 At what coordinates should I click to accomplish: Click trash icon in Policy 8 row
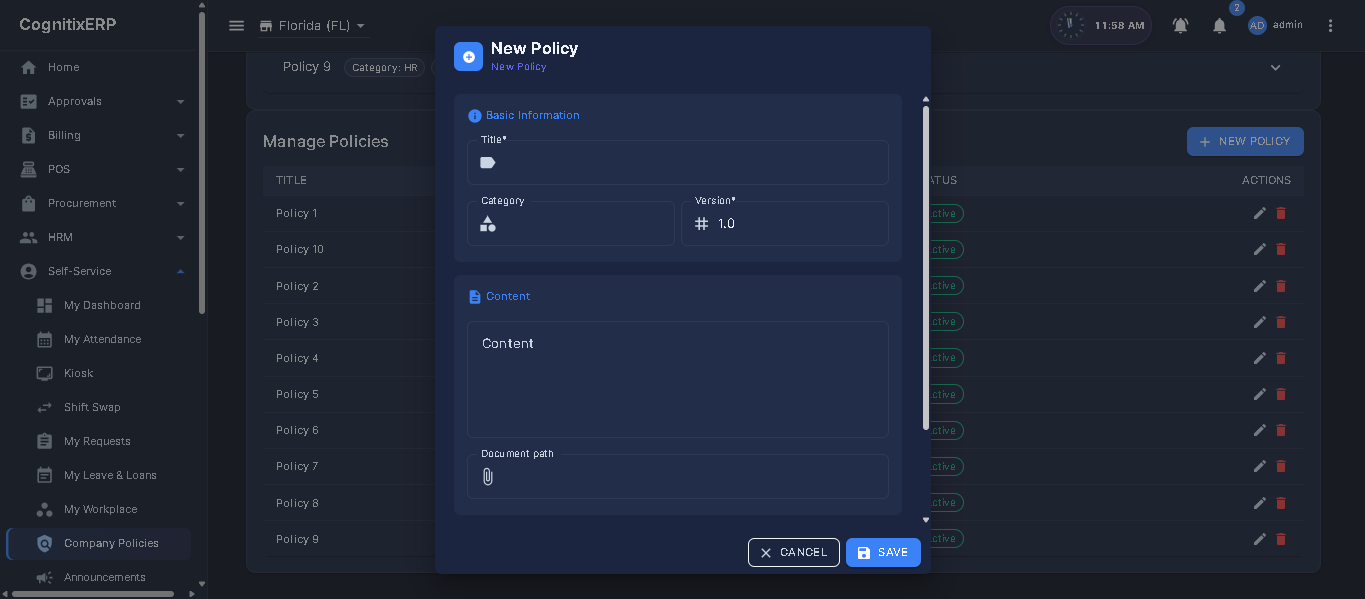[x=1281, y=503]
